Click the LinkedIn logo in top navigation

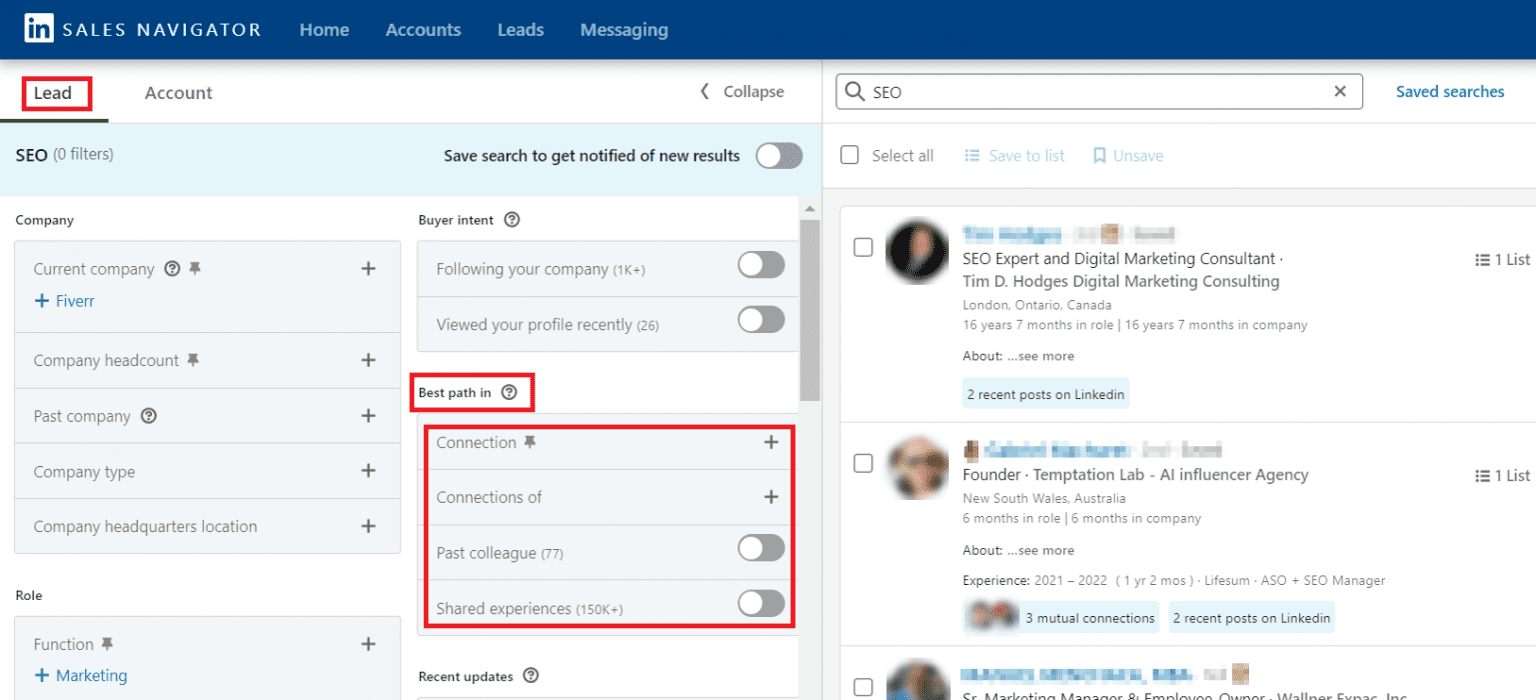pos(38,28)
